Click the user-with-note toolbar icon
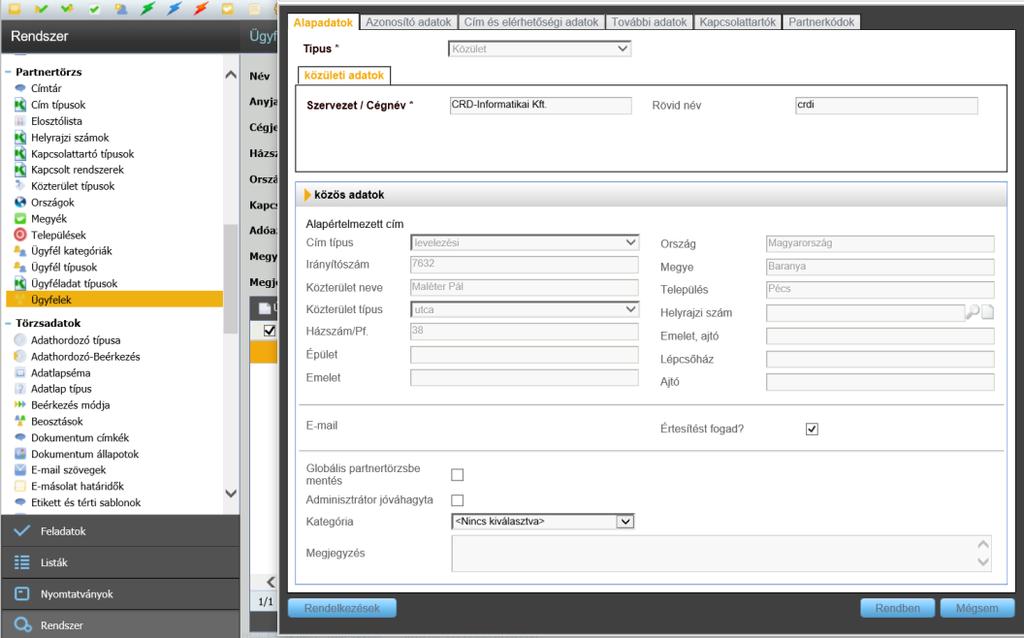 [121, 8]
